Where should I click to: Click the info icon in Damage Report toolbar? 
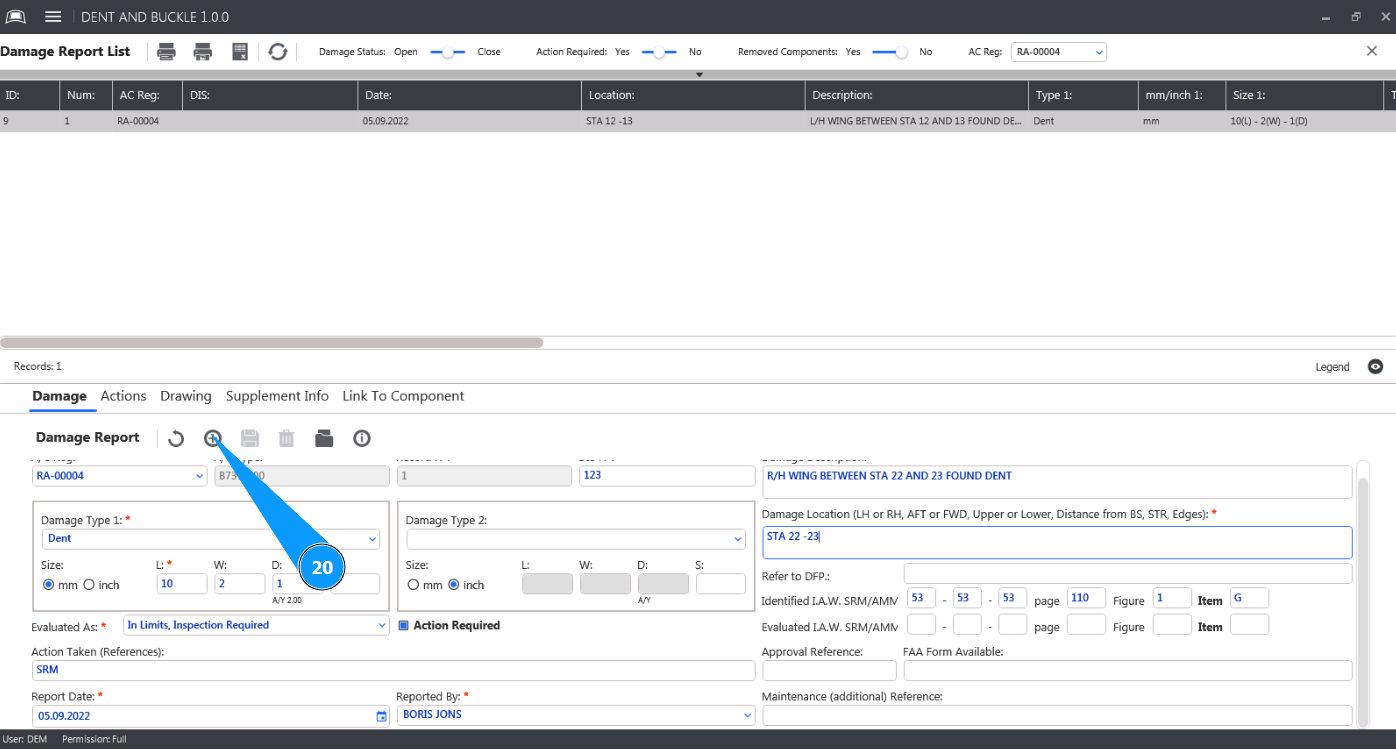pos(362,438)
